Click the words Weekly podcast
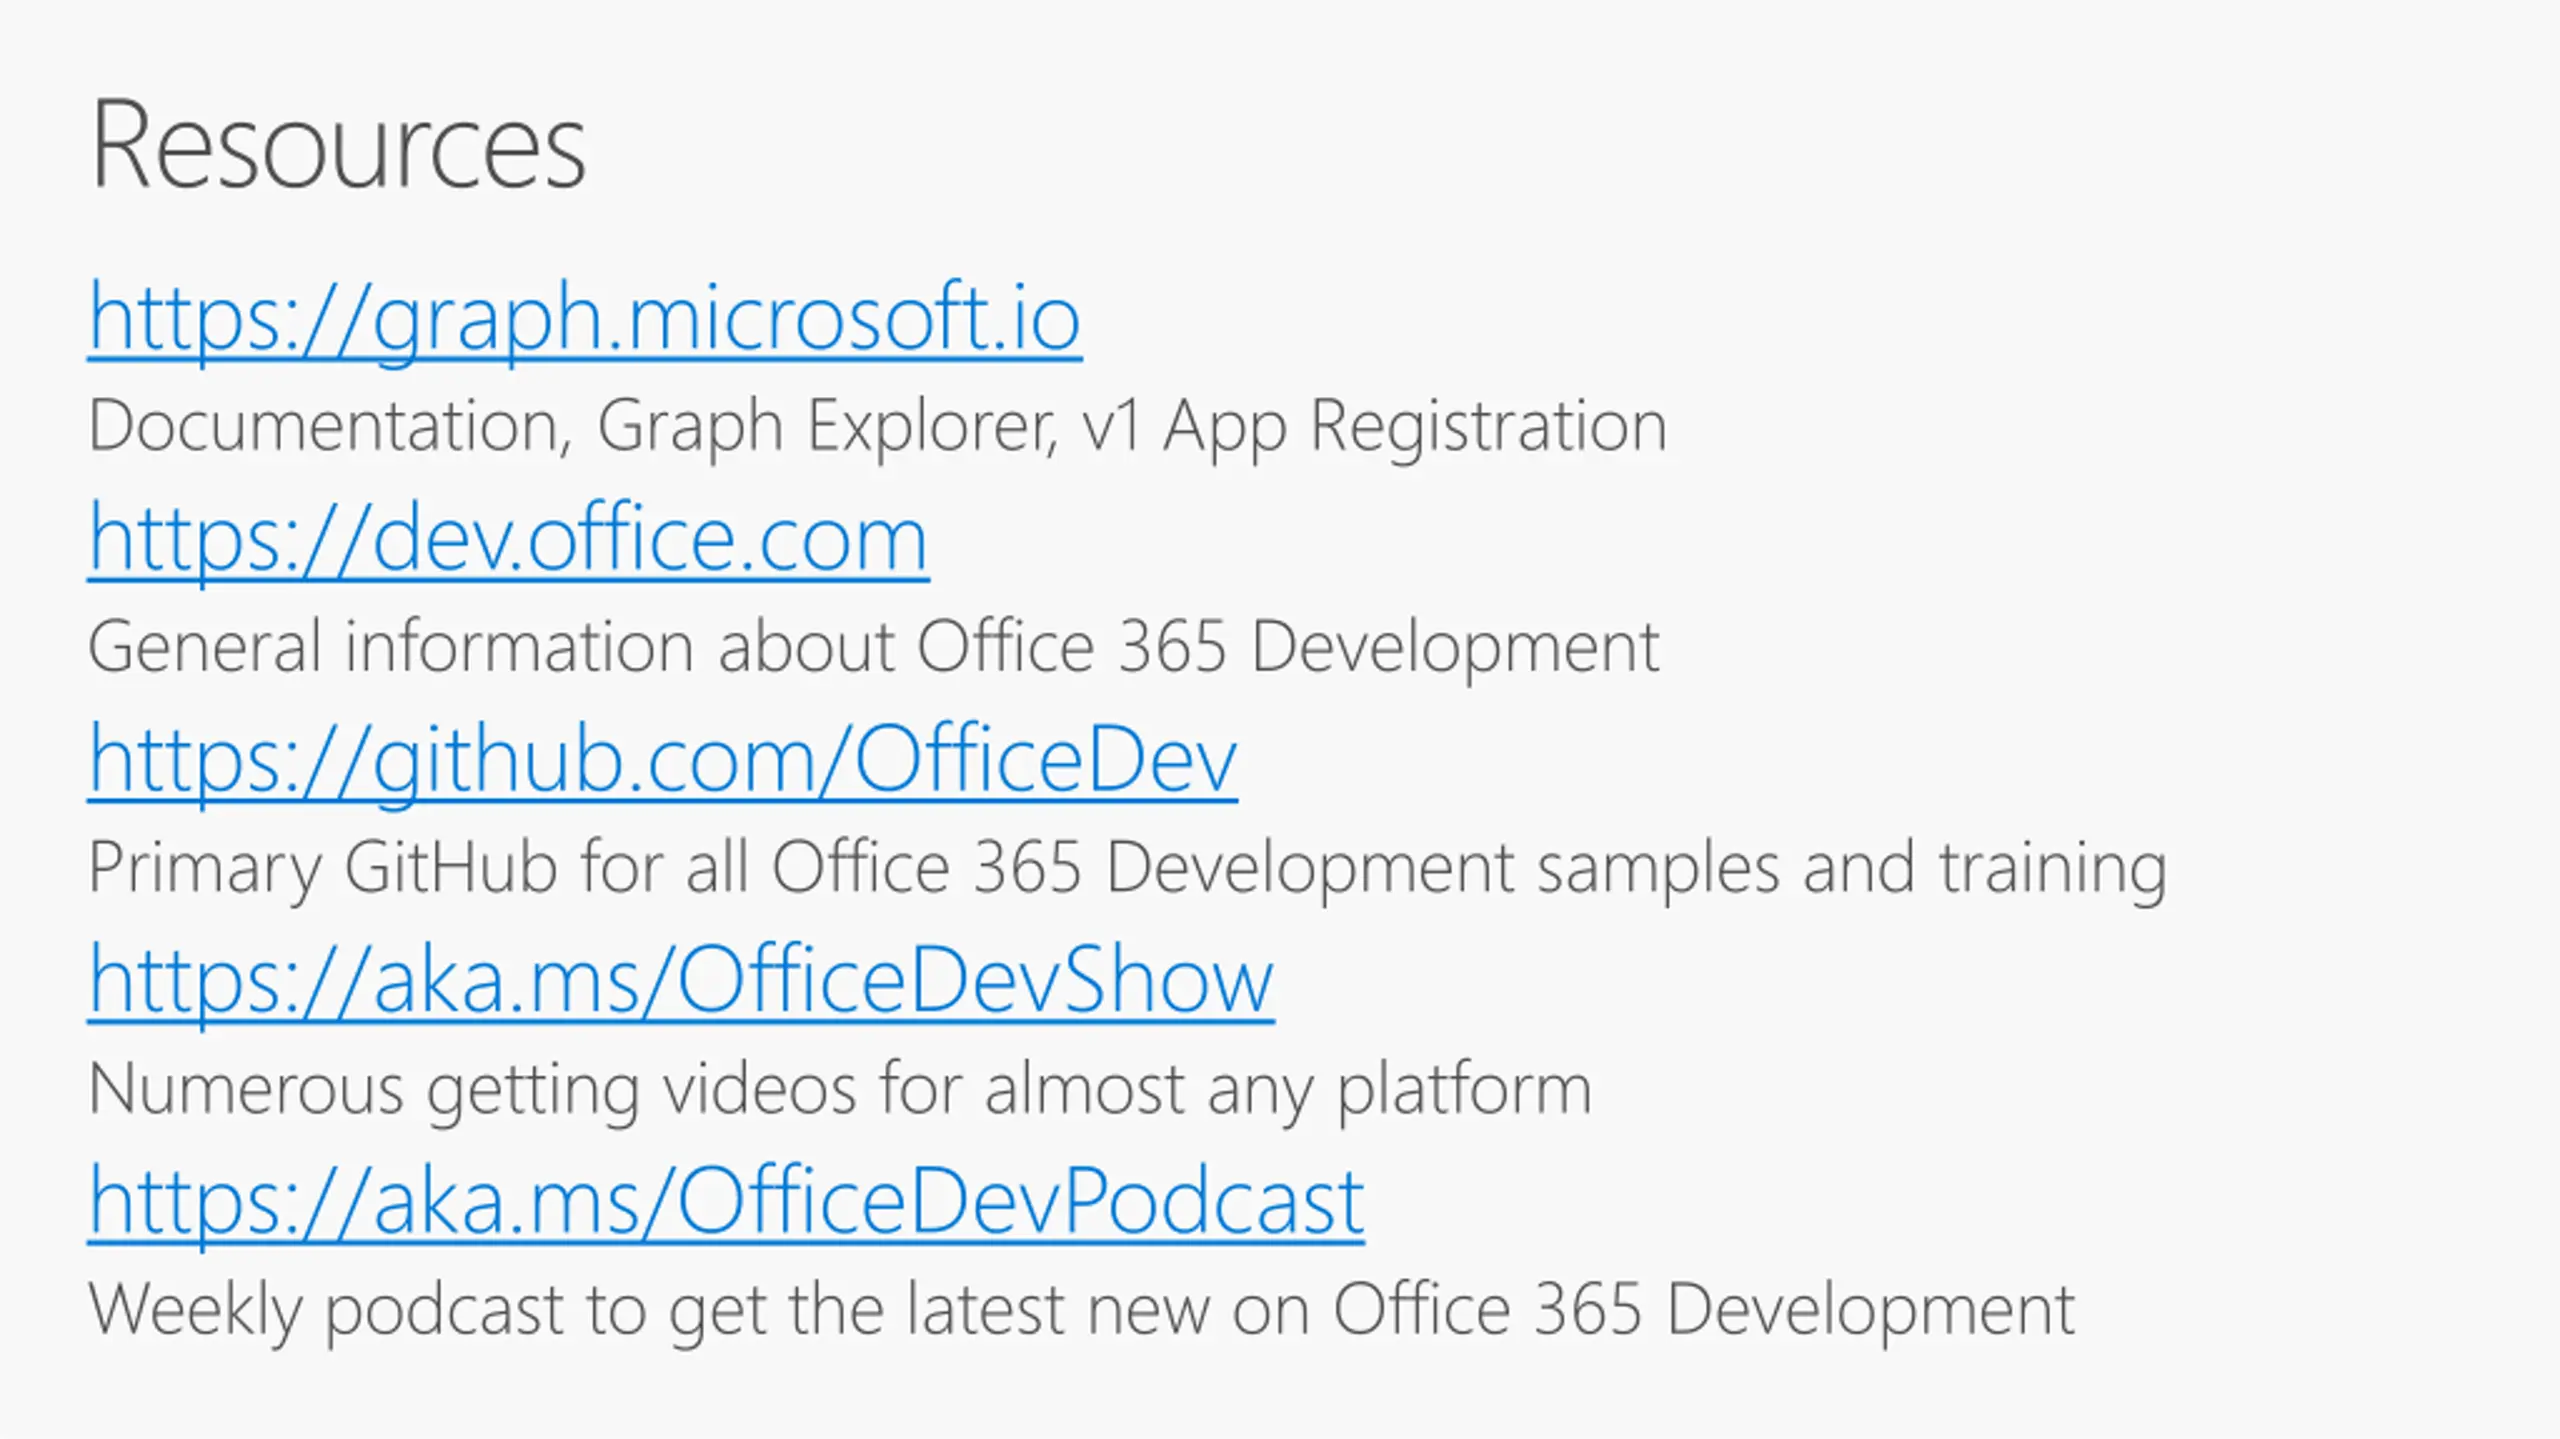 pyautogui.click(x=326, y=1310)
